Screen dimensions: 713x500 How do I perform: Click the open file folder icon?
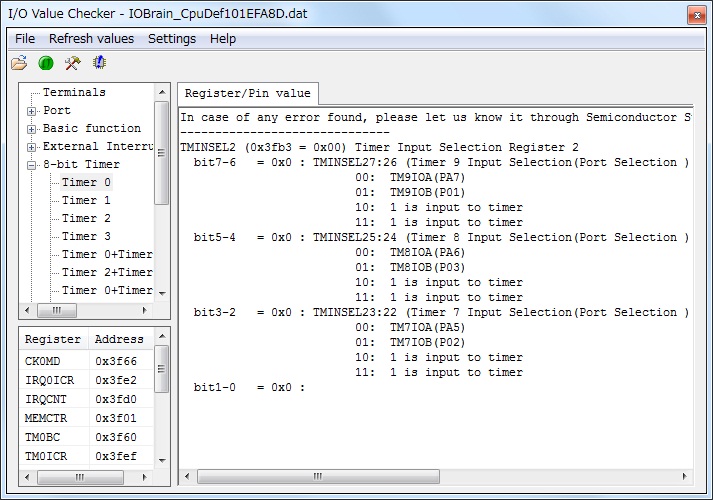coord(19,63)
